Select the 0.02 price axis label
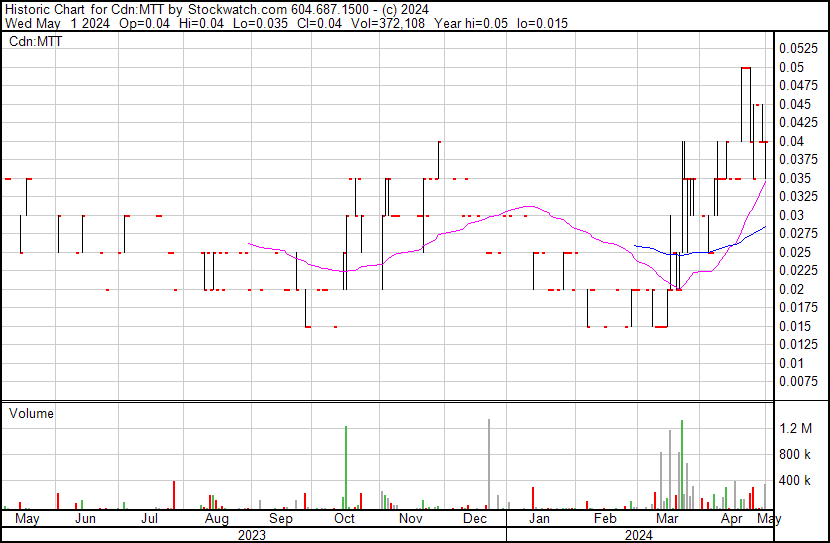This screenshot has width=830, height=543. pyautogui.click(x=791, y=289)
